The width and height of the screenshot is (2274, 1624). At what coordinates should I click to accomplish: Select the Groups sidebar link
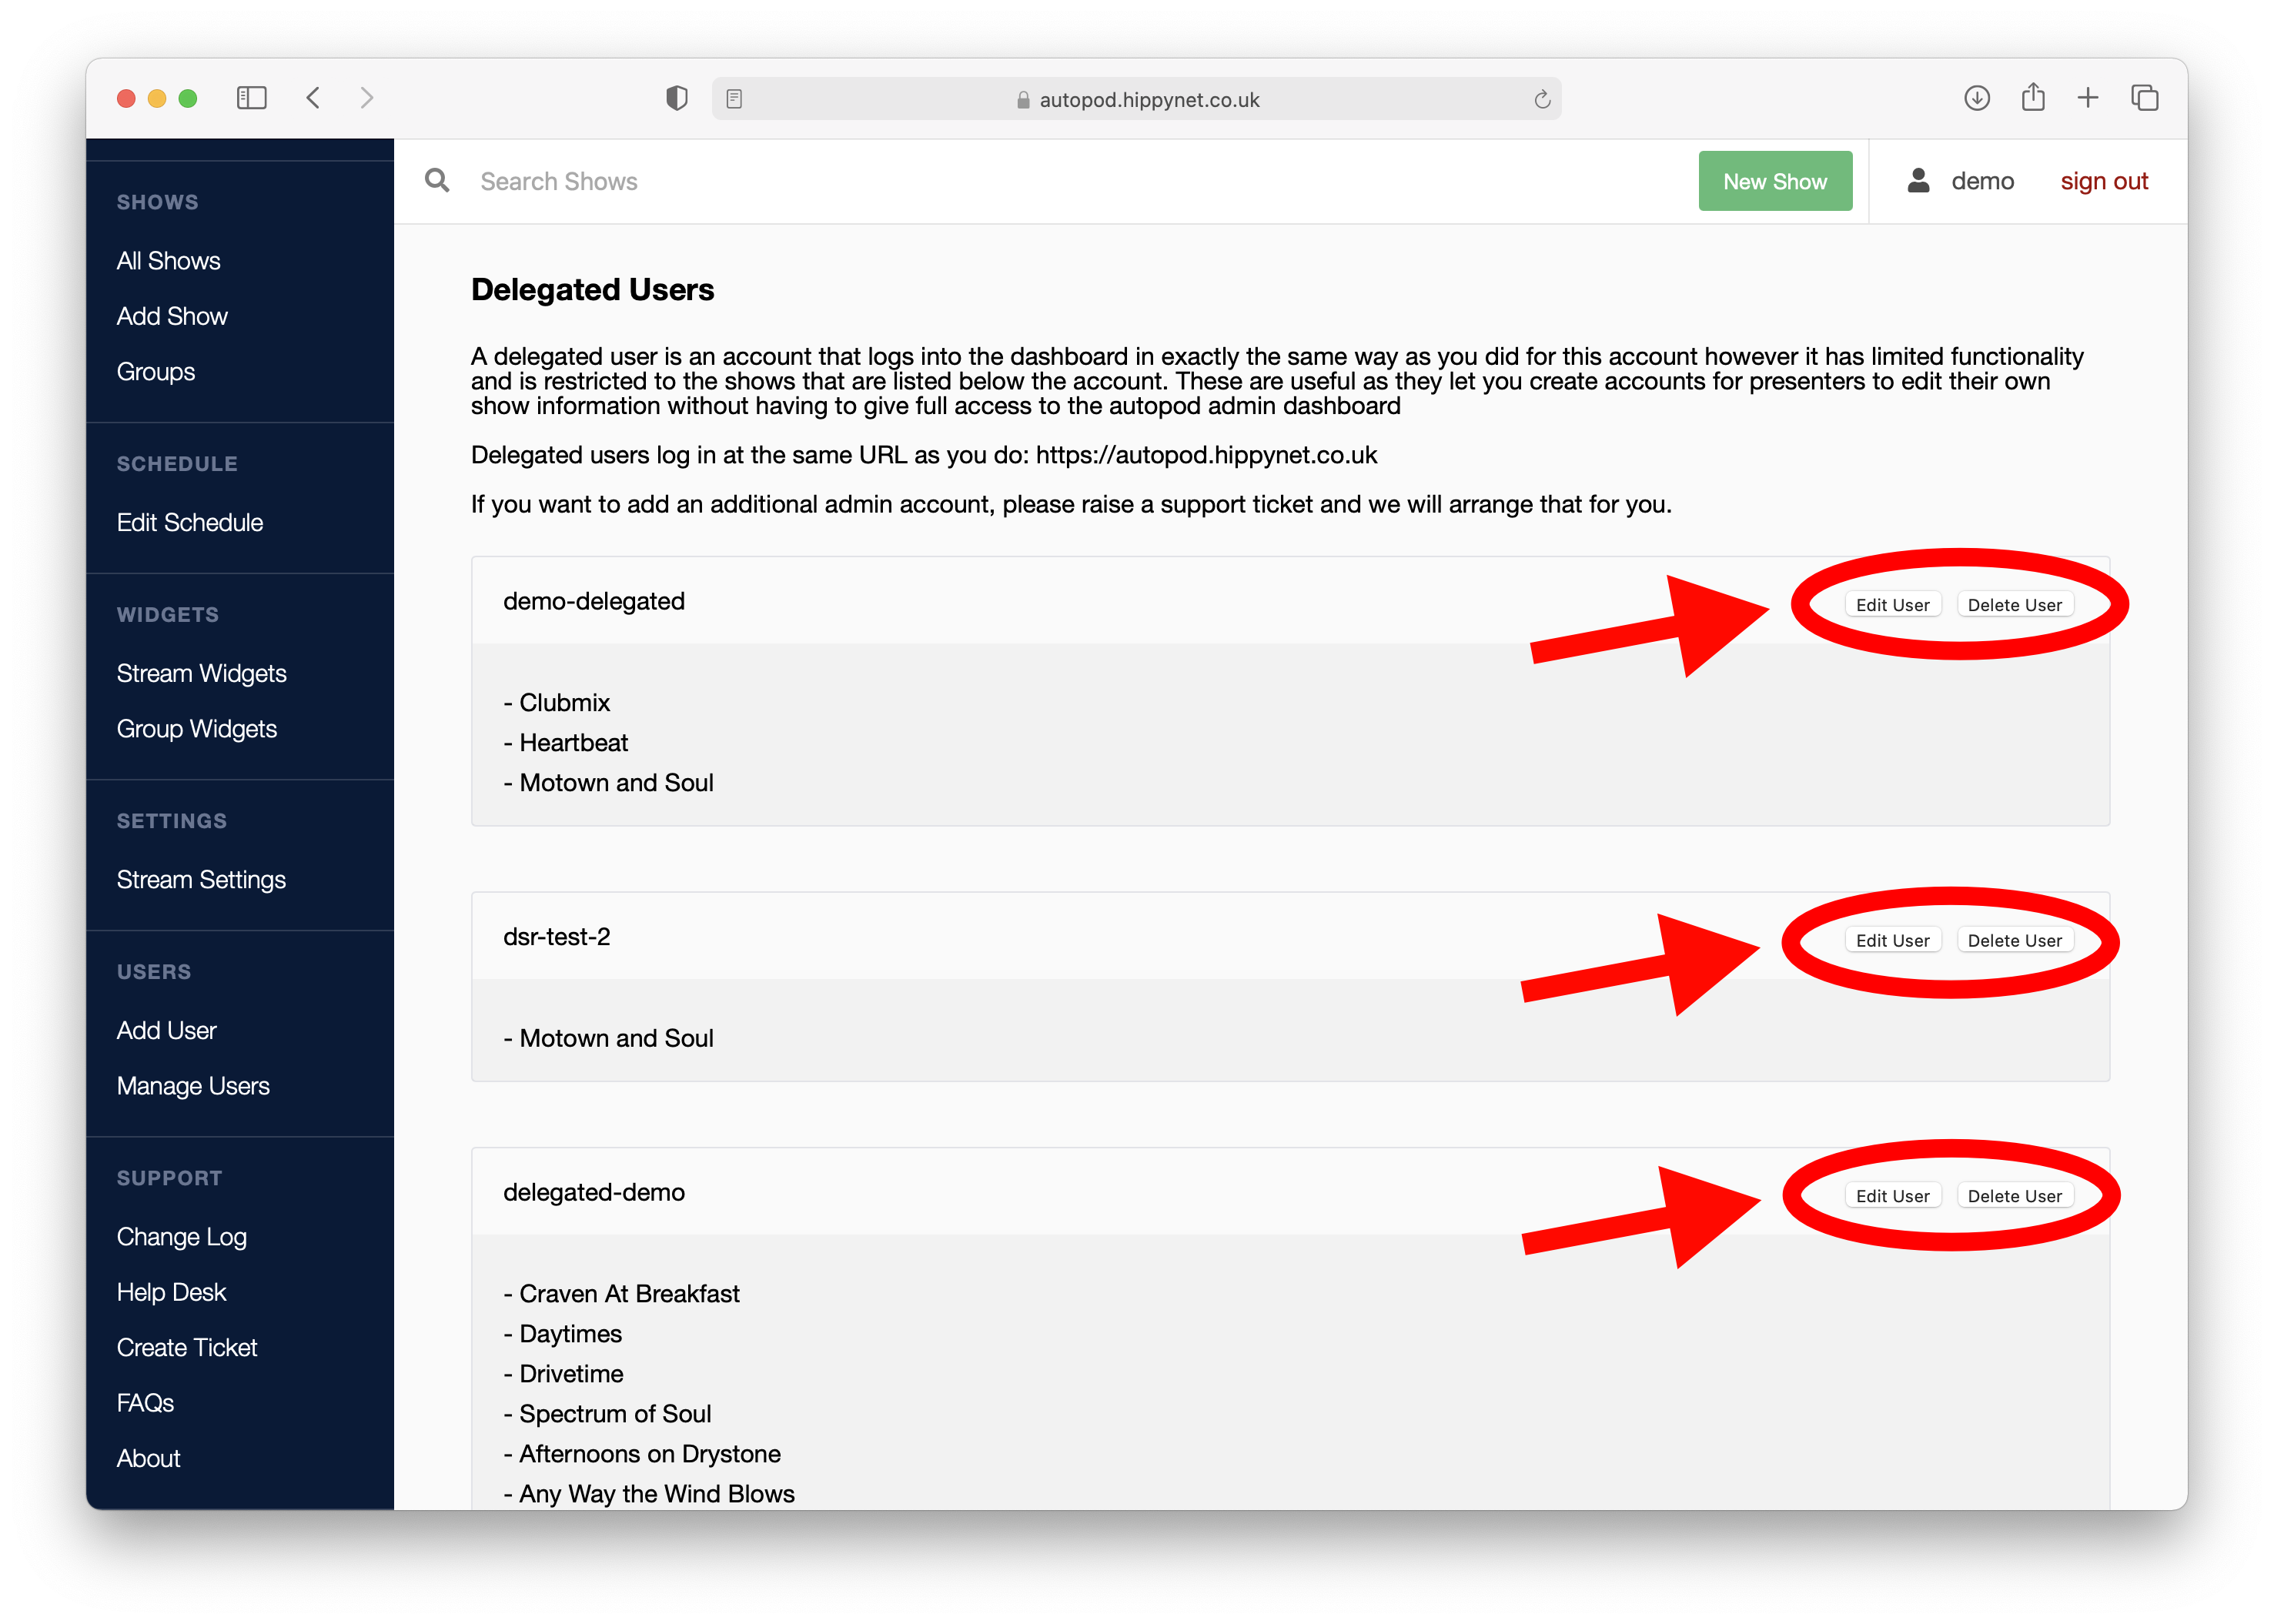coord(156,373)
